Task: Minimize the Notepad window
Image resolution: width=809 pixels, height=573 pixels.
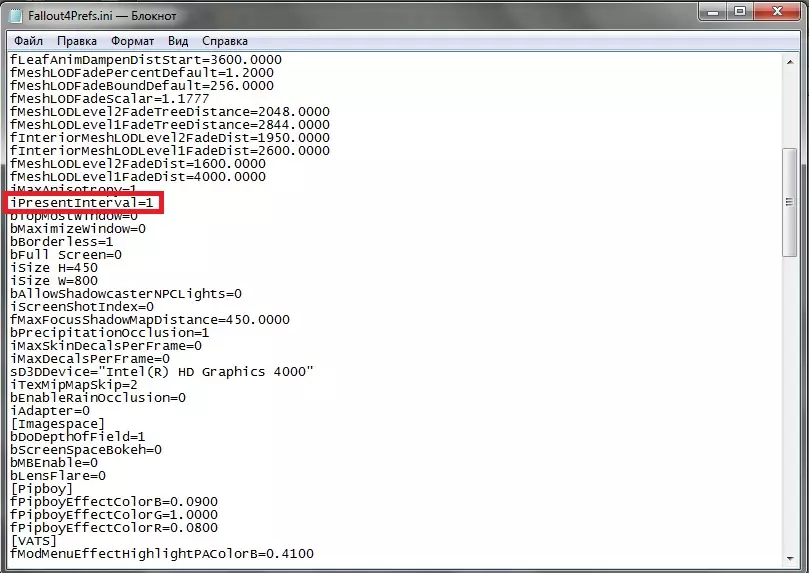Action: point(713,11)
